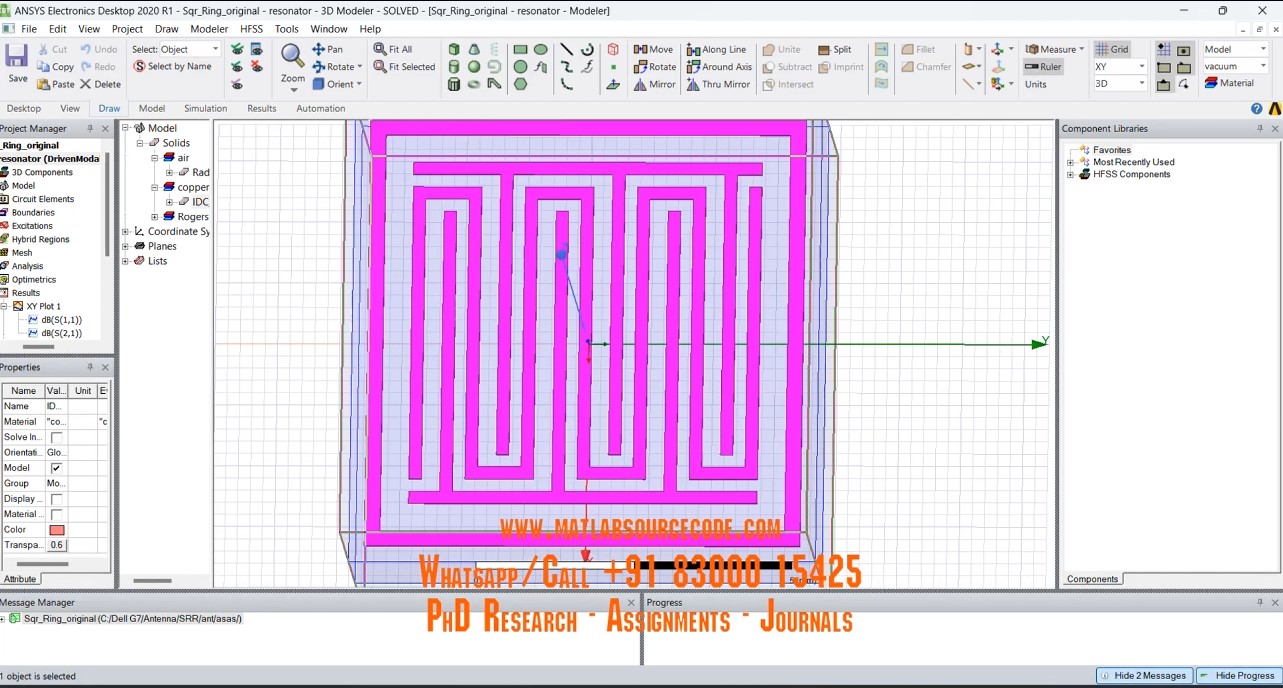The image size is (1283, 688).
Task: Switch to the Simulation ribbon tab
Action: [205, 108]
